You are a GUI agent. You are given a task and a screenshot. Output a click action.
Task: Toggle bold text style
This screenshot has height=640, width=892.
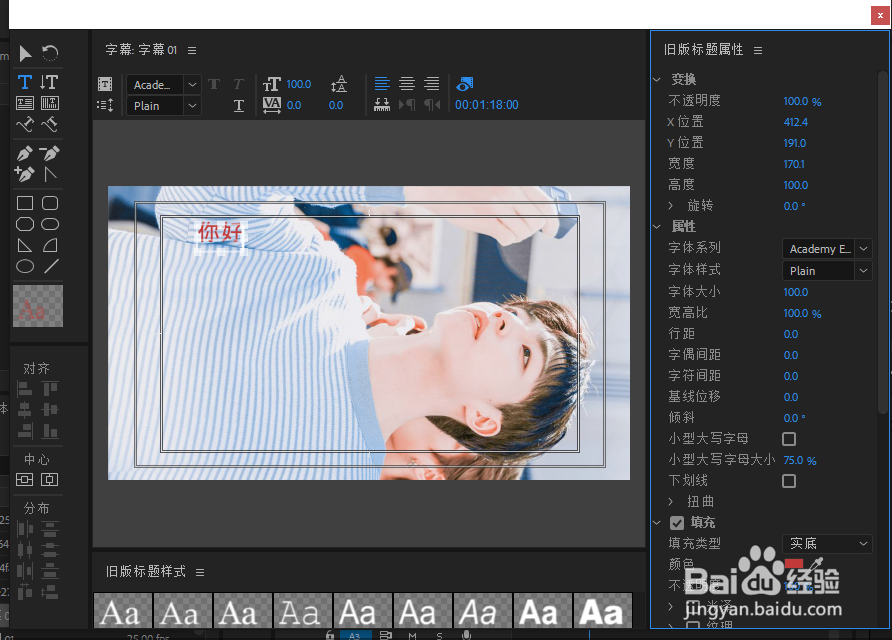coord(214,84)
